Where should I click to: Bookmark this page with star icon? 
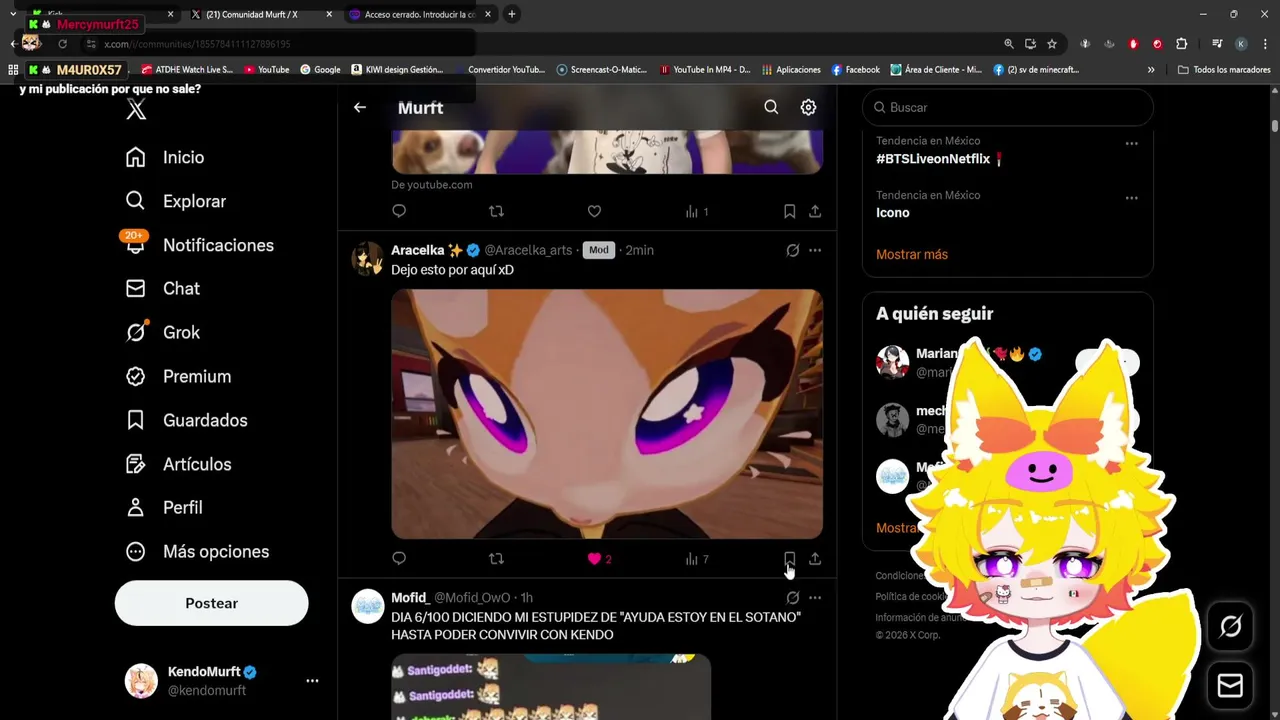[x=1052, y=44]
